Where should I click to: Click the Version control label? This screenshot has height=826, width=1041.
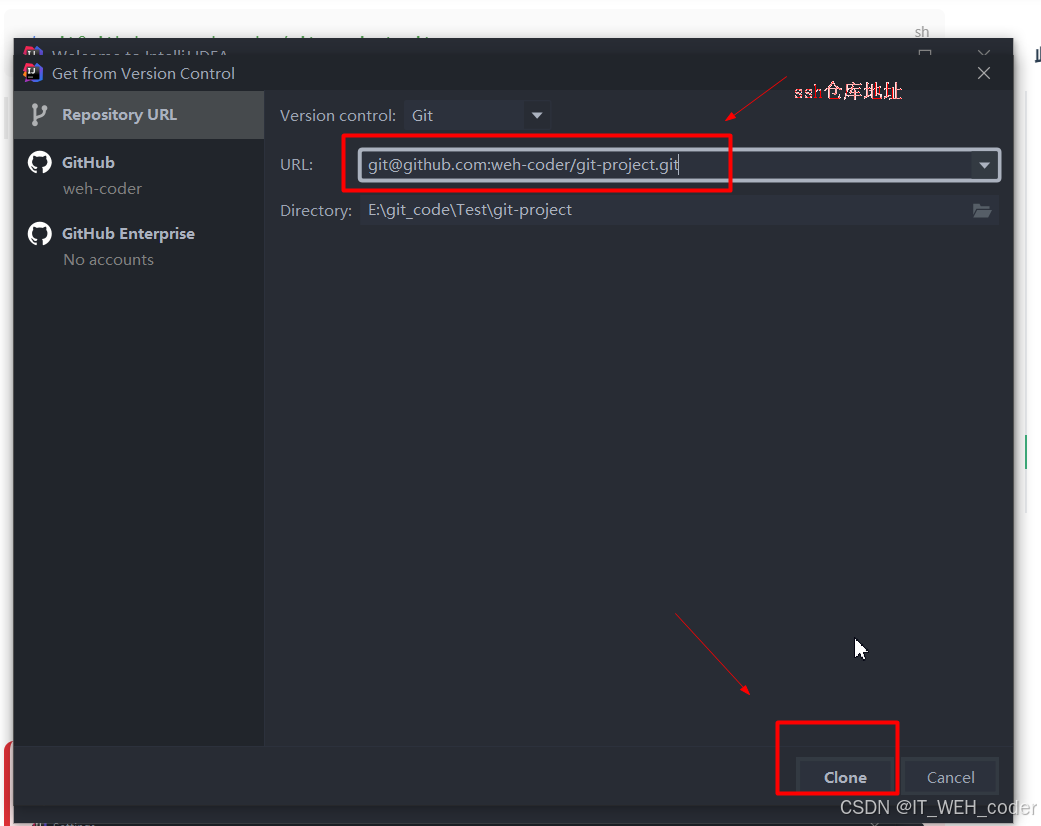(x=338, y=116)
